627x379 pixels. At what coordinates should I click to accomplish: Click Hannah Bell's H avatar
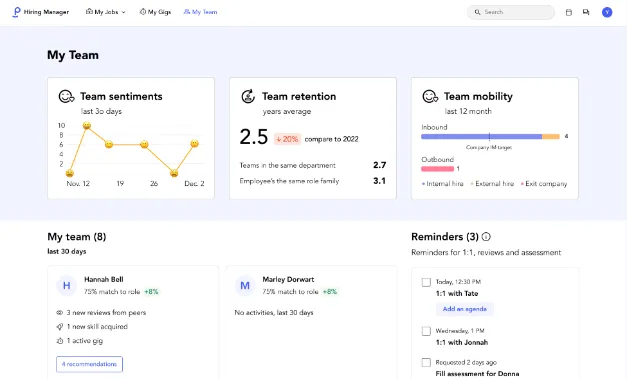67,285
